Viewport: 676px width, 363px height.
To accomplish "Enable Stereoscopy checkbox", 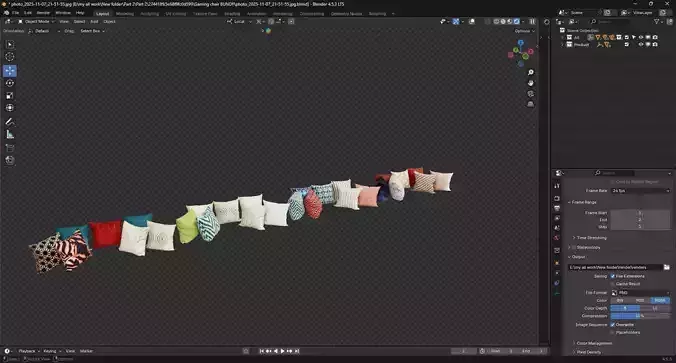I will pyautogui.click(x=574, y=247).
